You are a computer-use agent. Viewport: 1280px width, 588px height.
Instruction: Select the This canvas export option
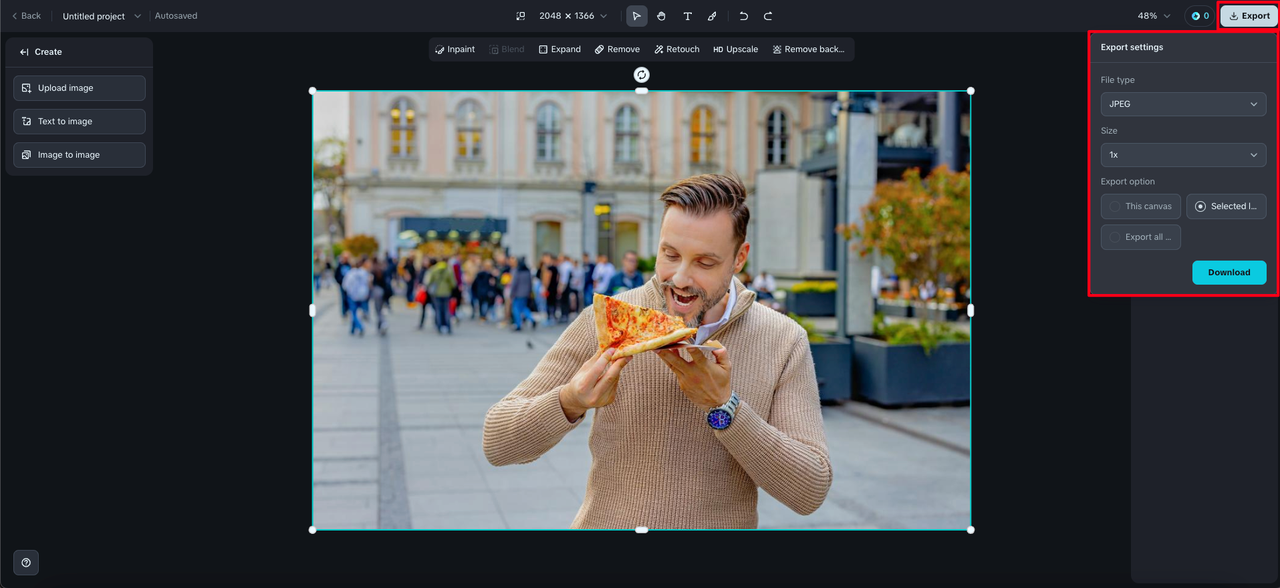1140,206
